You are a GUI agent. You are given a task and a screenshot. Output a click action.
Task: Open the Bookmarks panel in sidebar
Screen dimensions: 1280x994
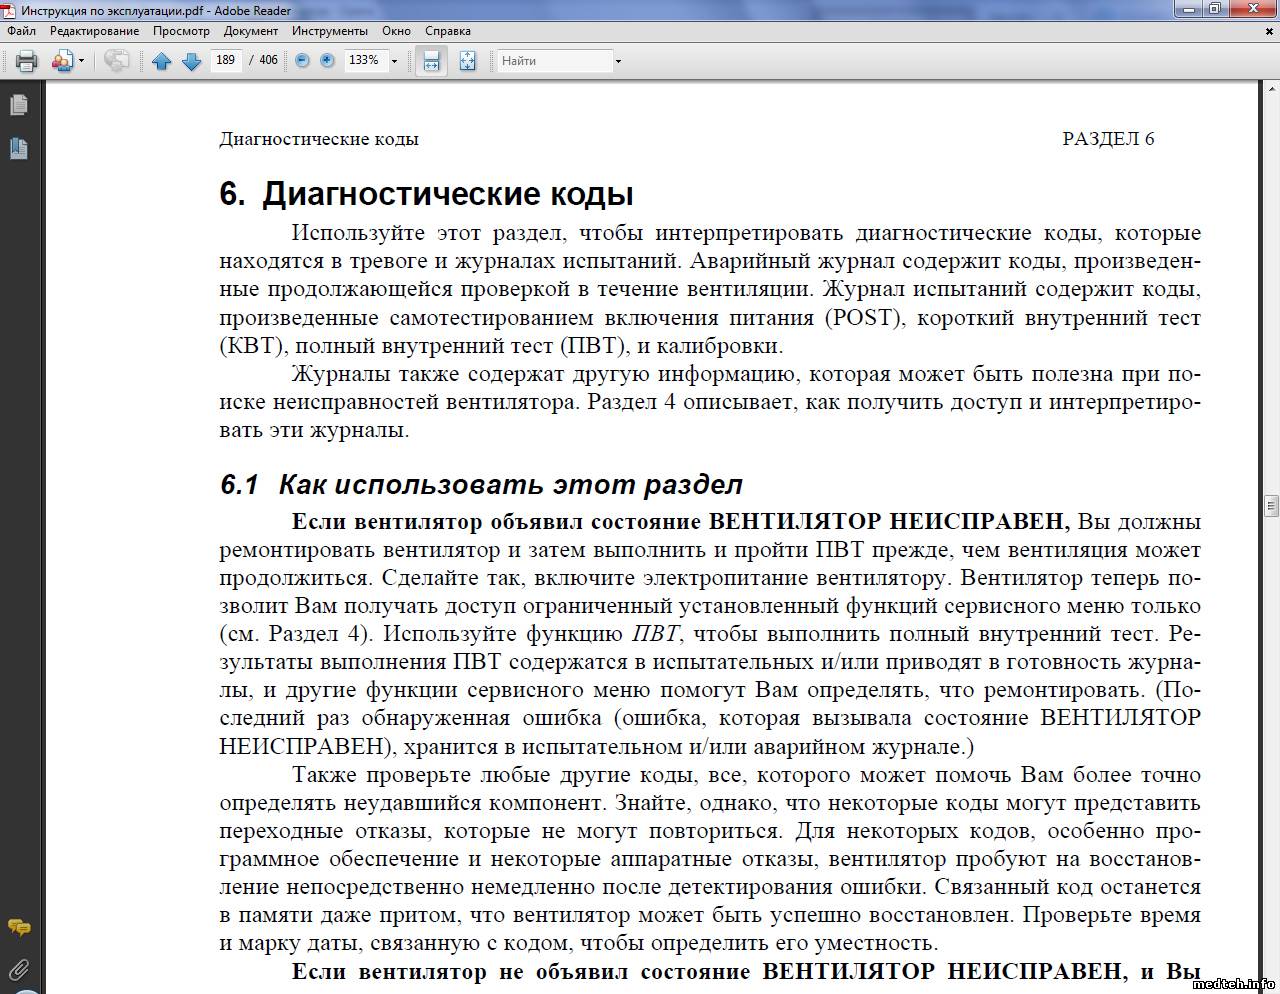click(18, 149)
